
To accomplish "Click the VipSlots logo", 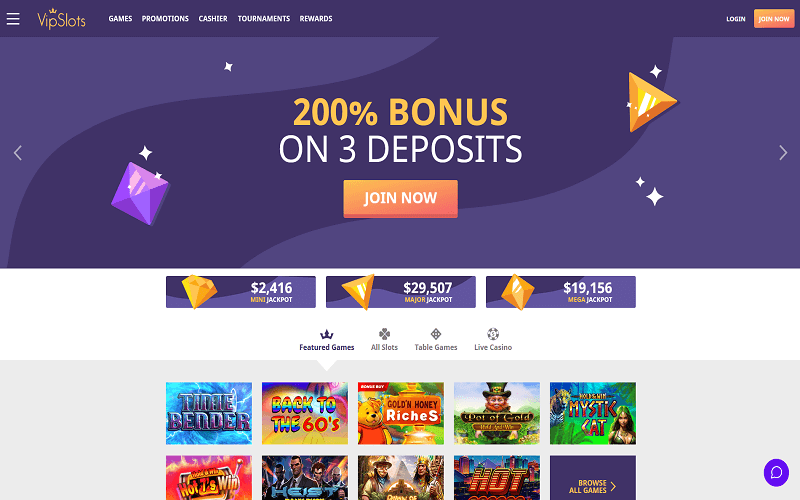I will tap(61, 19).
